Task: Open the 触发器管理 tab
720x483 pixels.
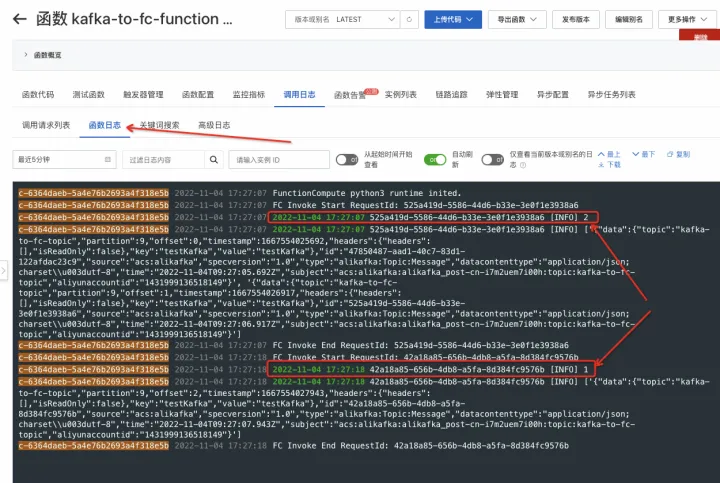Action: (143, 95)
